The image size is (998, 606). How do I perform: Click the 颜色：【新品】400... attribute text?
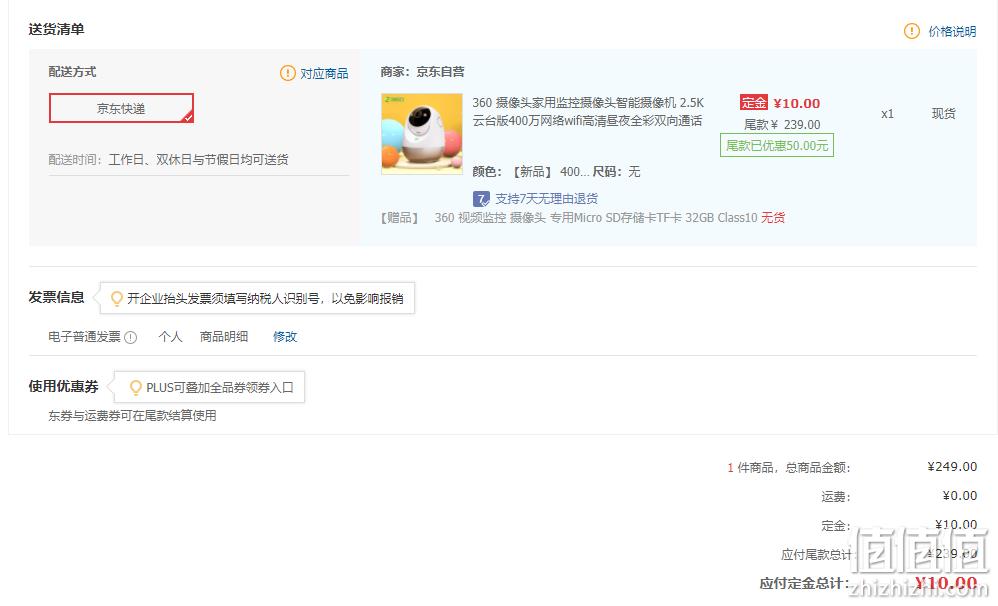531,172
